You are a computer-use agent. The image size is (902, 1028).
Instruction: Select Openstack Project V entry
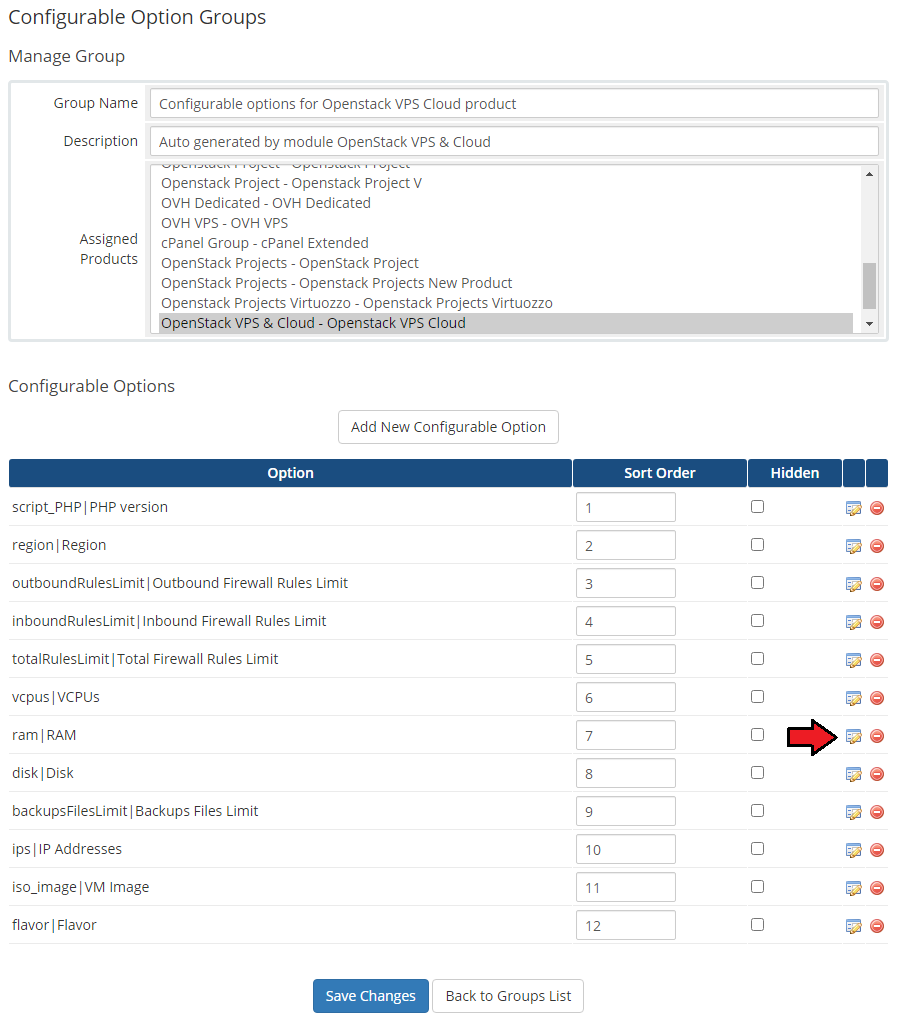pyautogui.click(x=505, y=183)
